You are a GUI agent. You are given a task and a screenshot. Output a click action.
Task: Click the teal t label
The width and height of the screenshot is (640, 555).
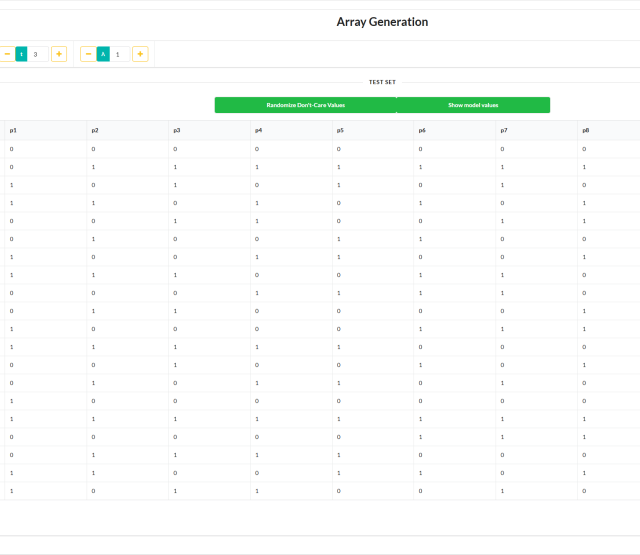(x=21, y=54)
